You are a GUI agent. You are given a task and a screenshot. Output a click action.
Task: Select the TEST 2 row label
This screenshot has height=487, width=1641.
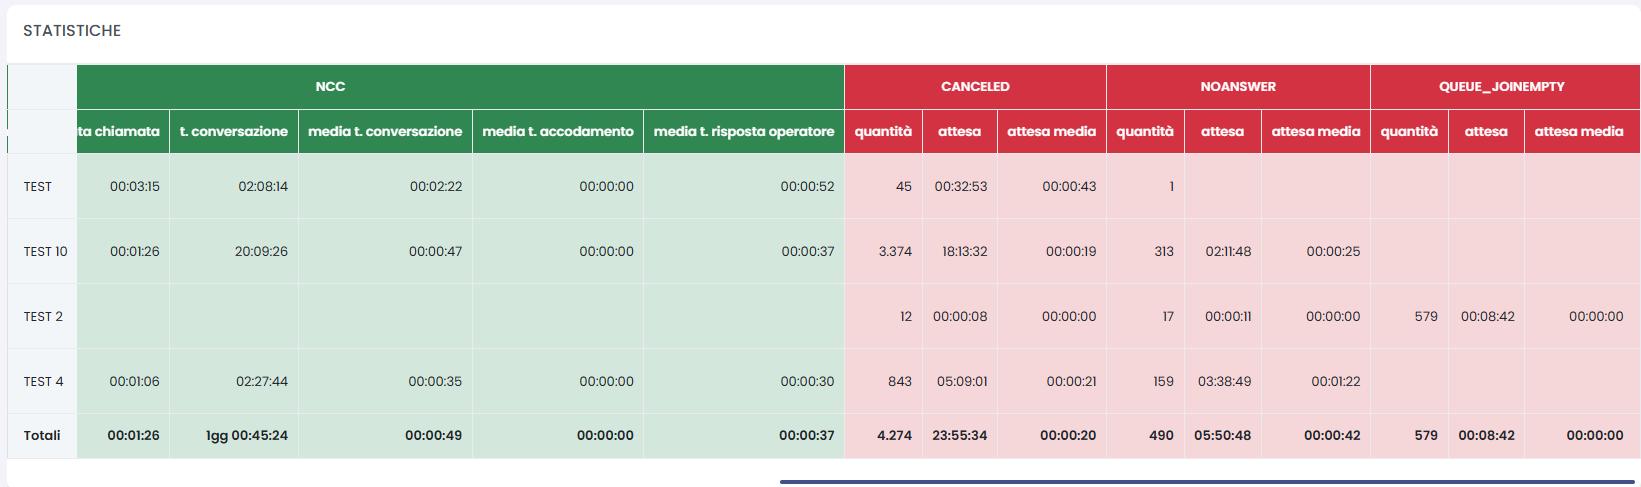(43, 317)
